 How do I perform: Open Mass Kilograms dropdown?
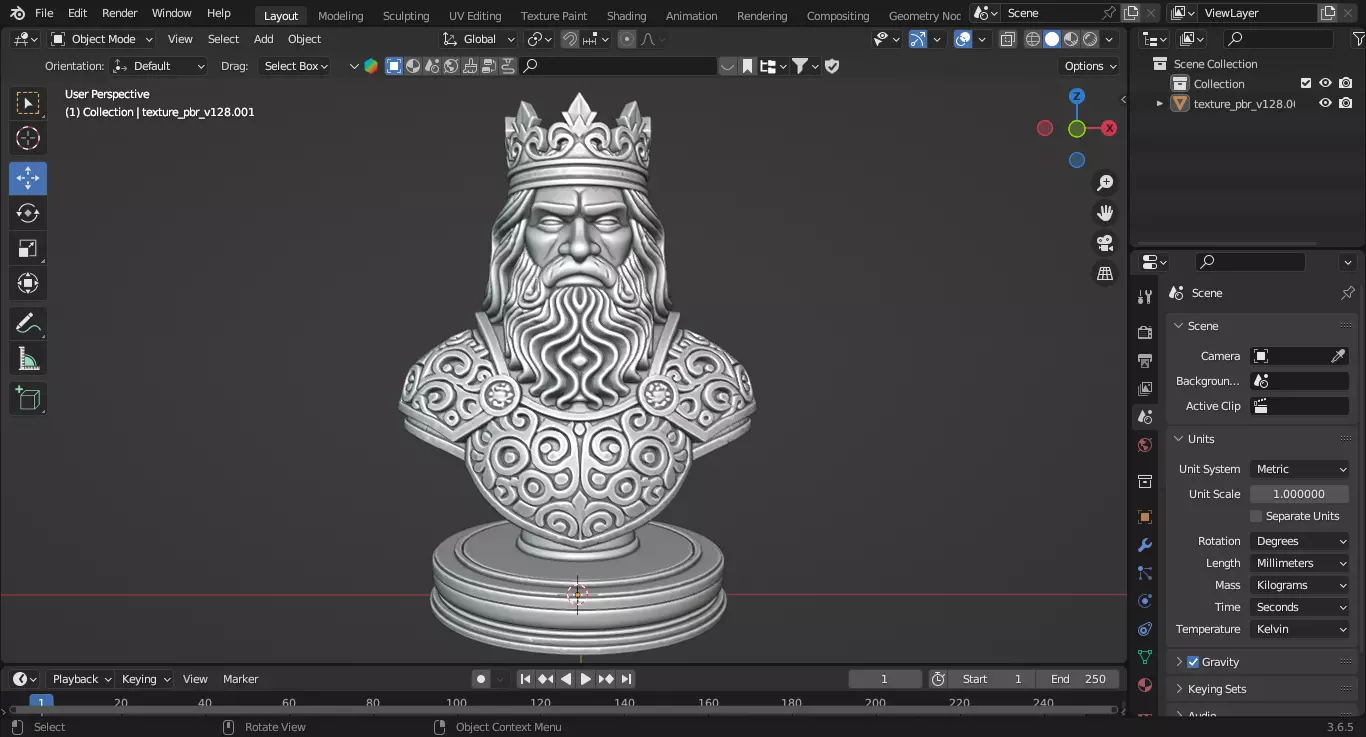click(1299, 585)
